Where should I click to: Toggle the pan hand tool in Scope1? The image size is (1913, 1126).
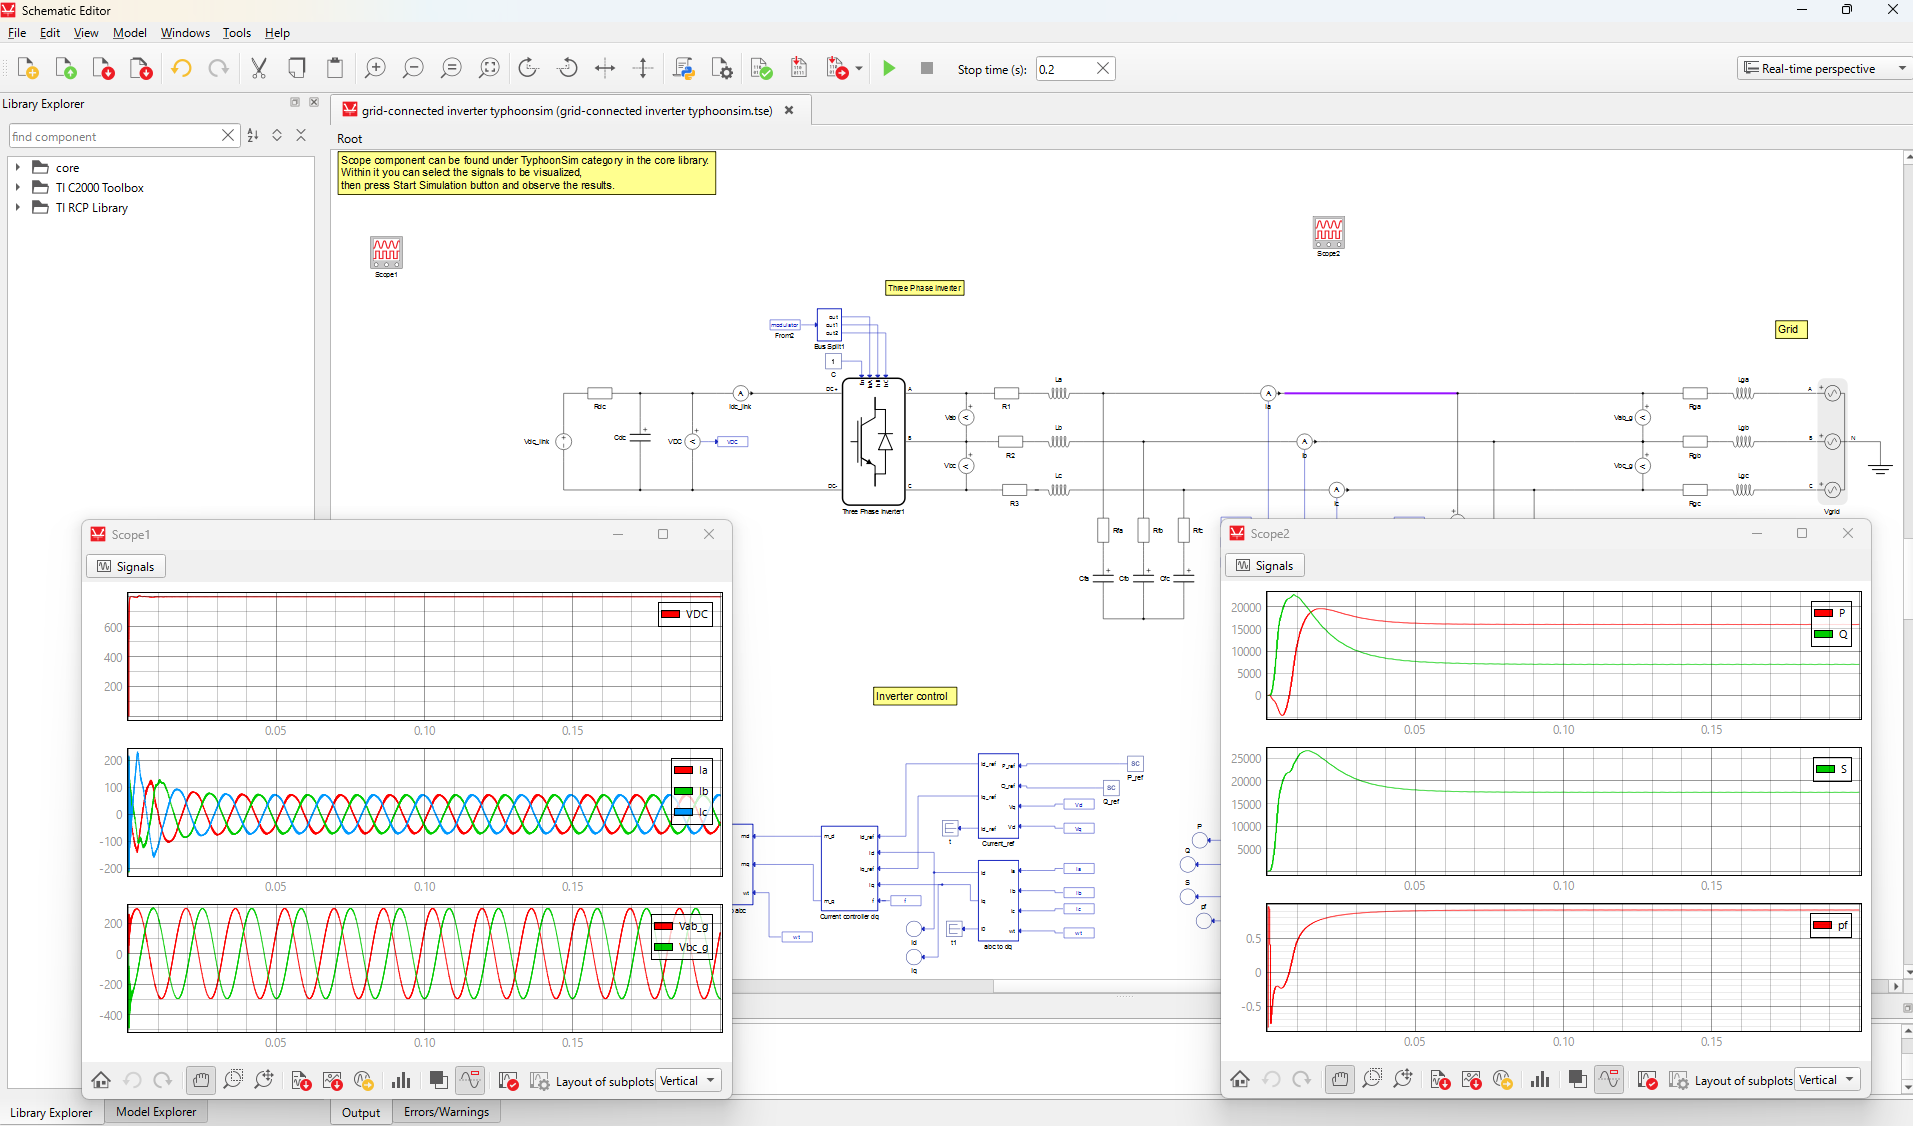coord(201,1080)
